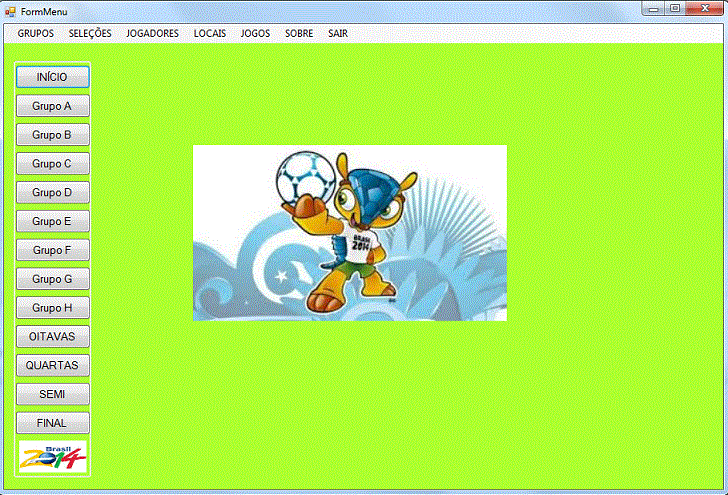The height and width of the screenshot is (495, 728).
Task: Open the OITAVAS round
Action: coord(52,336)
